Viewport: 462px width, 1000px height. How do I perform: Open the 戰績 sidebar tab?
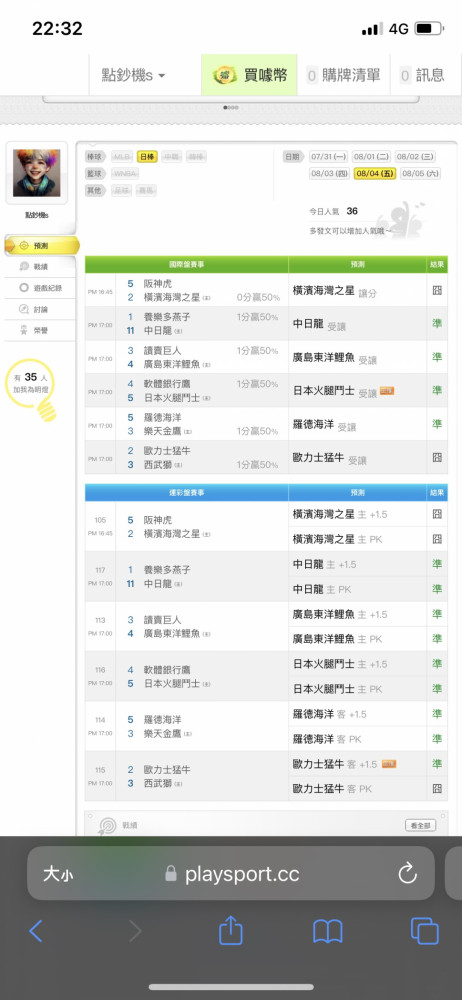click(40, 267)
